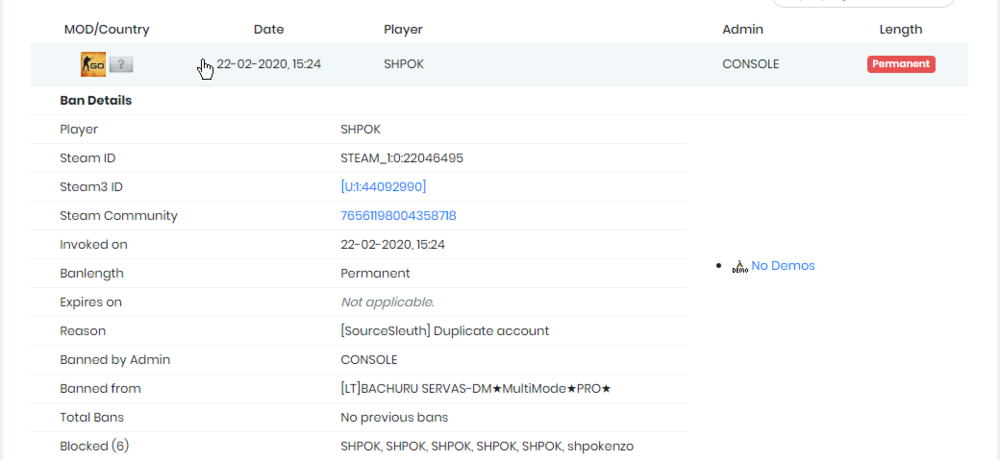Click the Length column header
Viewport: 1000px width, 460px height.
900,30
